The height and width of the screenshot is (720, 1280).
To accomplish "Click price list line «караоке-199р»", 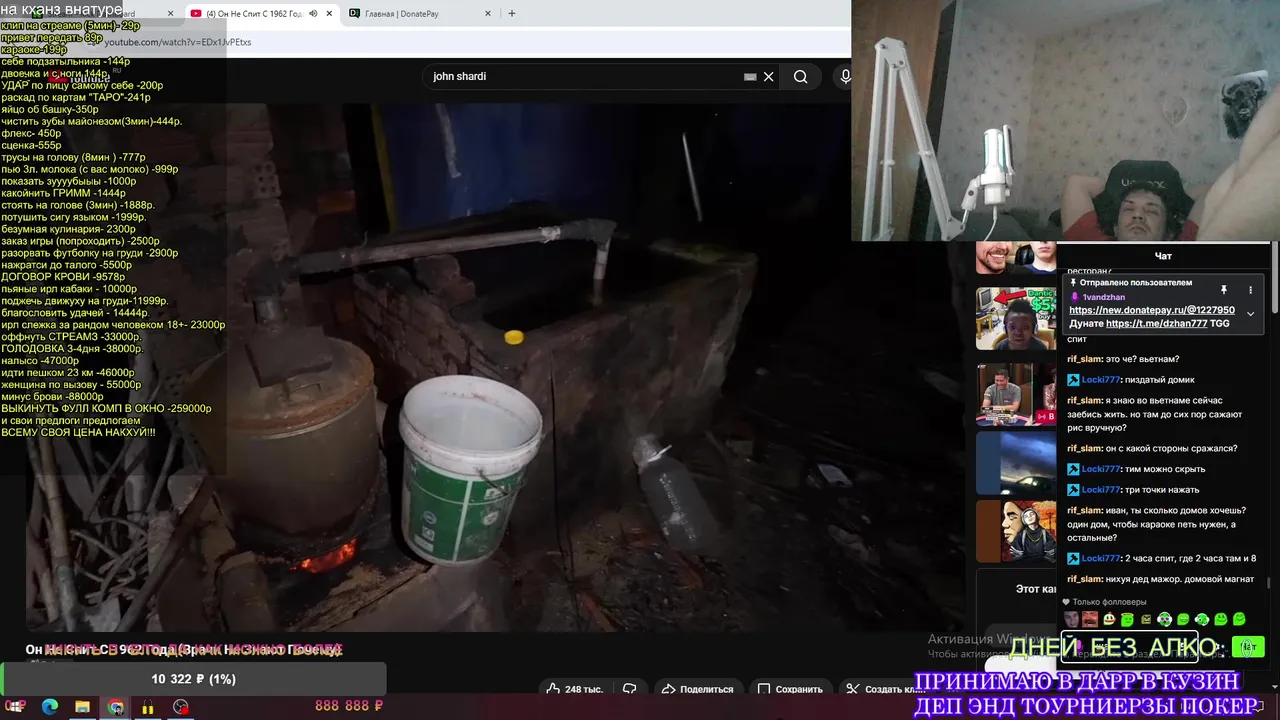I will [x=35, y=49].
